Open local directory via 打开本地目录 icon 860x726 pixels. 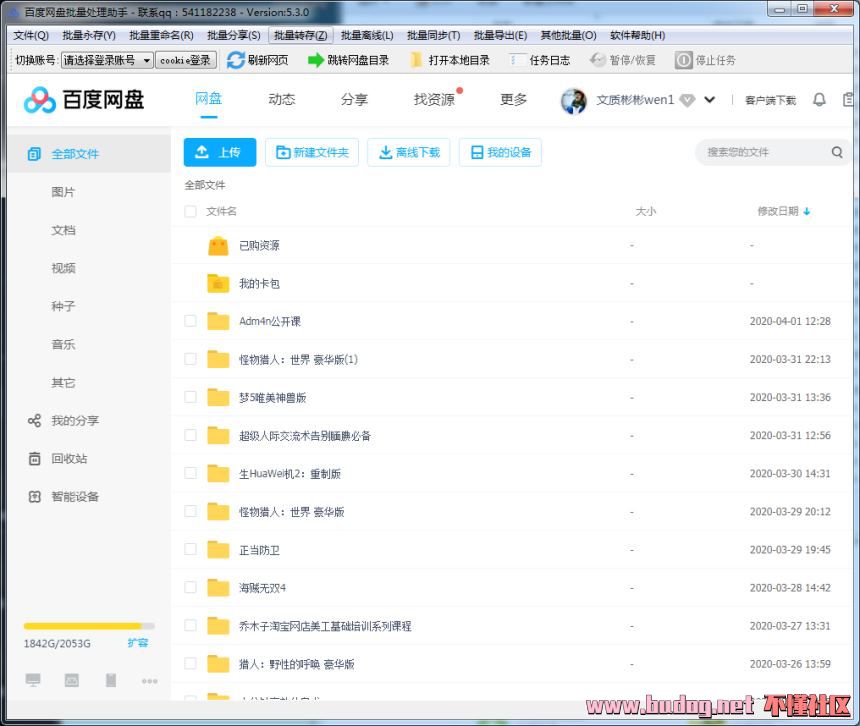(x=417, y=60)
